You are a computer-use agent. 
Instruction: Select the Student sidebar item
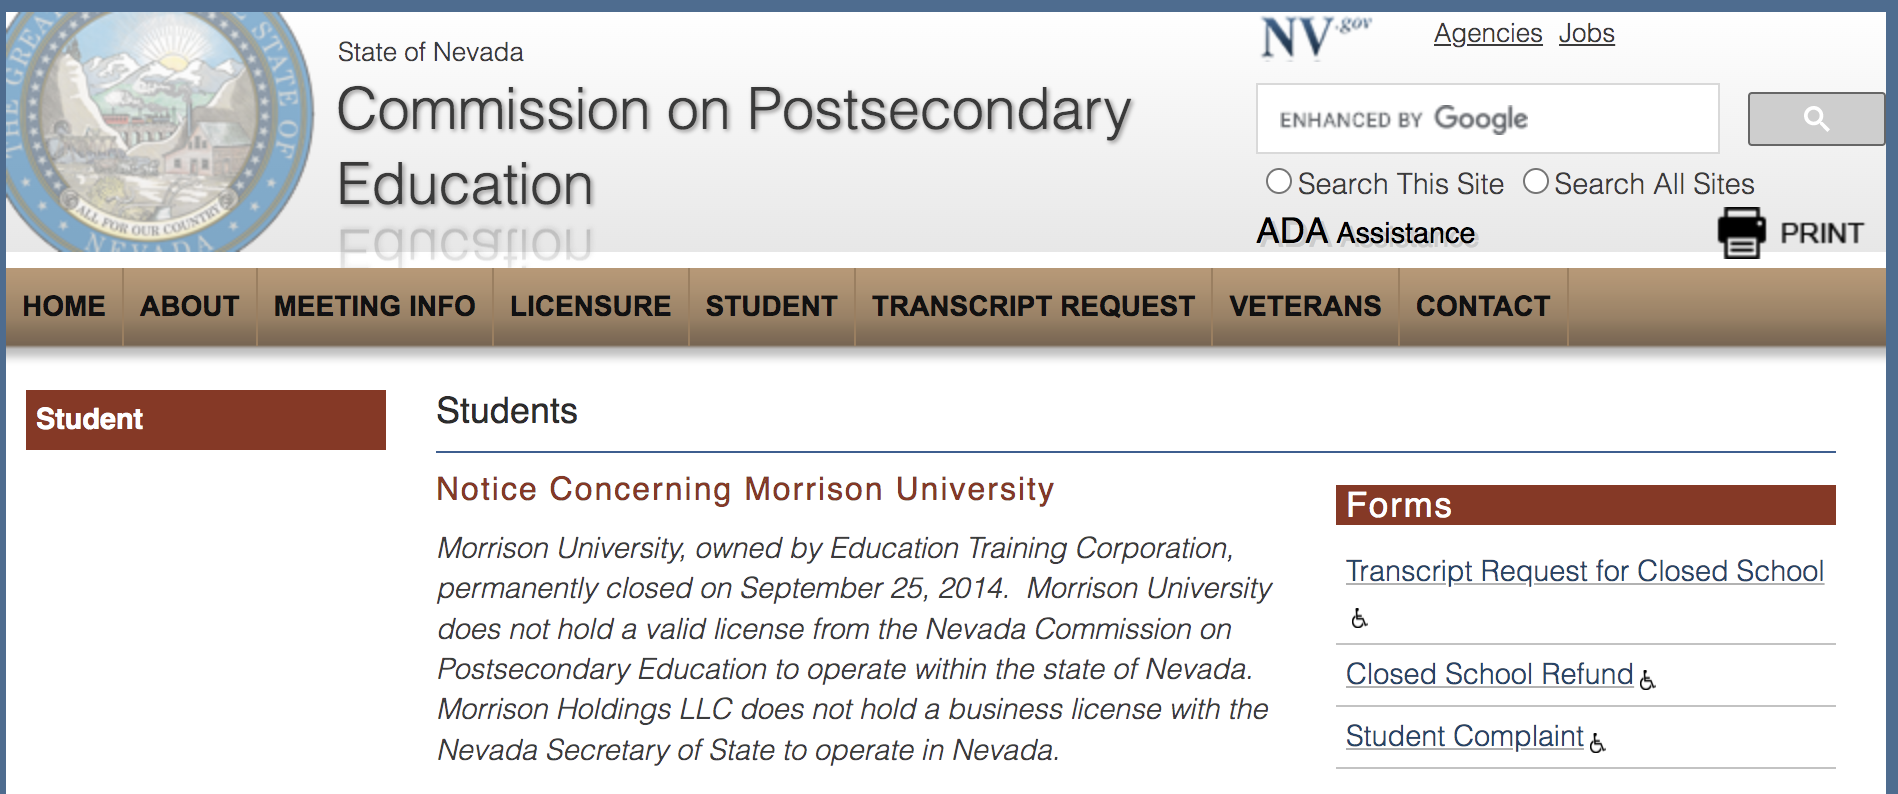click(x=205, y=419)
